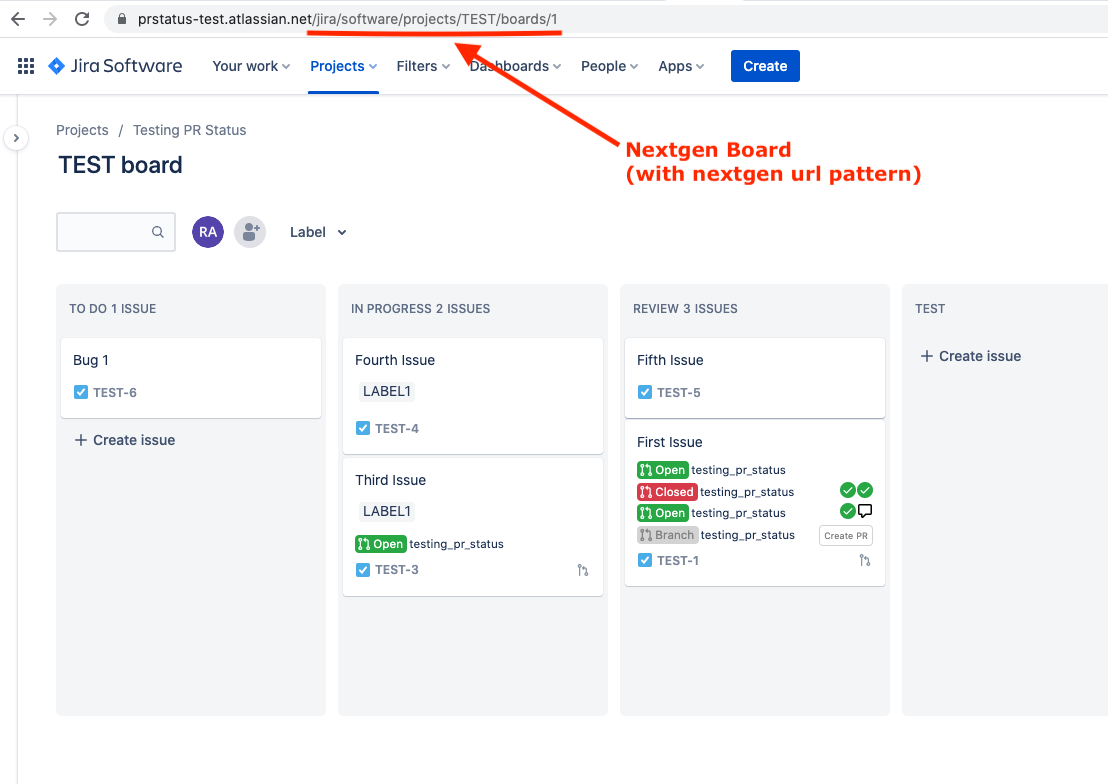Click the plus icon in TEST column
This screenshot has width=1108, height=784.
click(926, 356)
